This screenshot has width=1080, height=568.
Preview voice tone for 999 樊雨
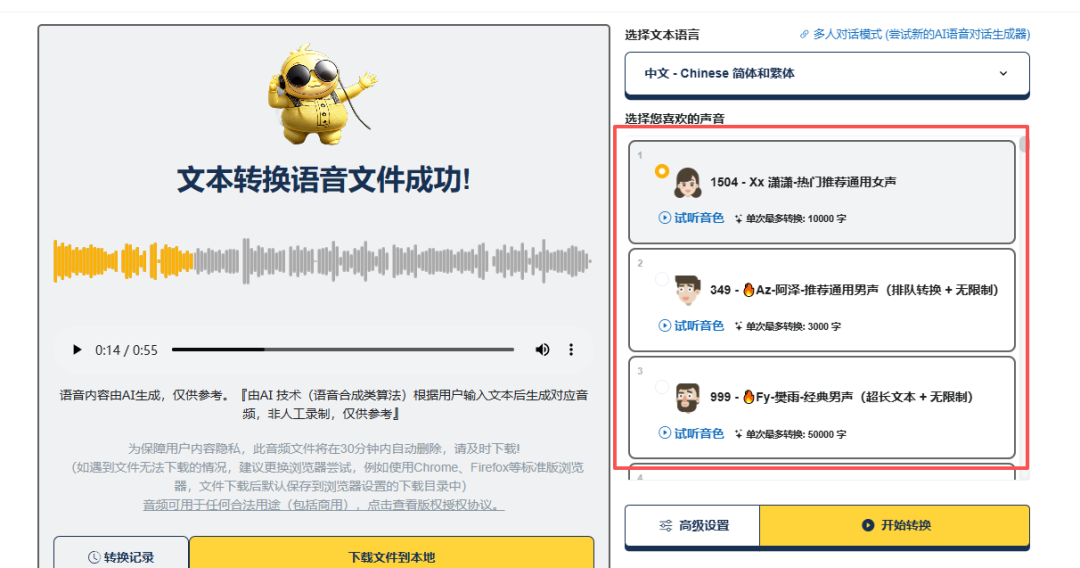(x=691, y=433)
